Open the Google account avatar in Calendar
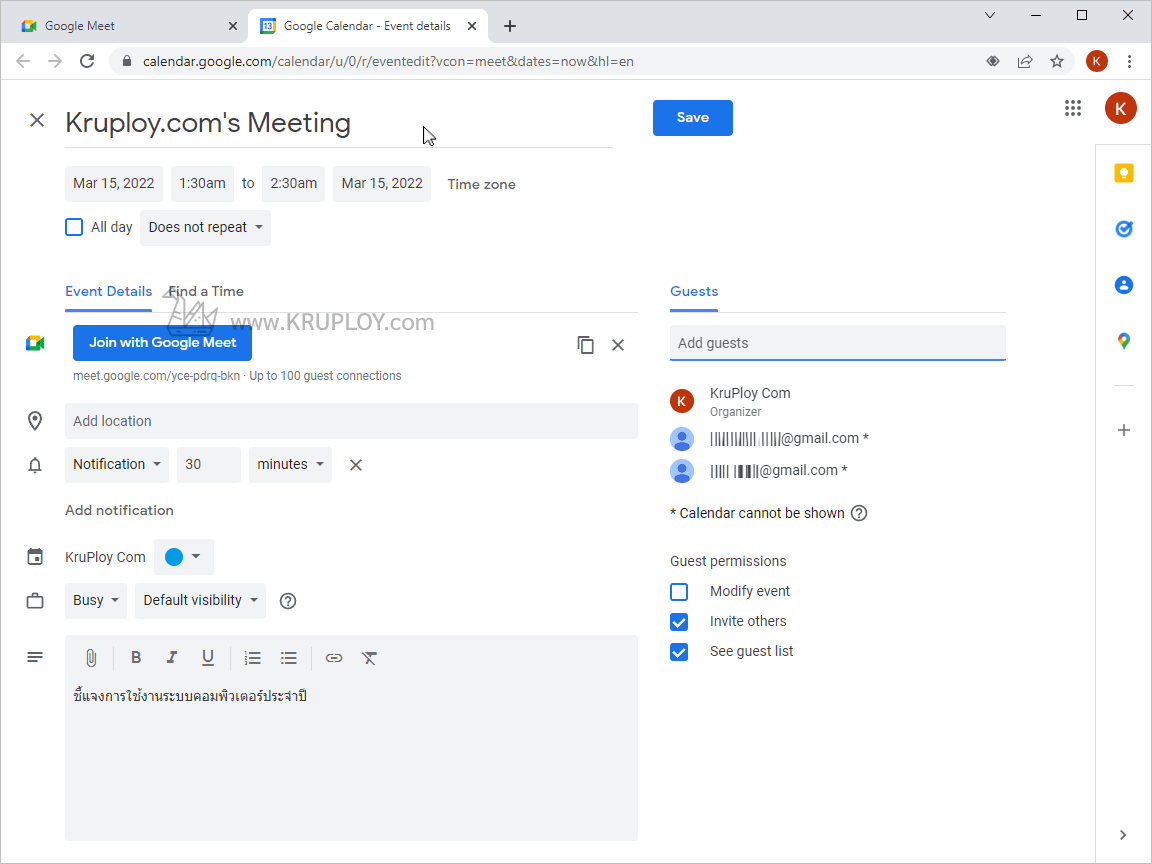Screen dimensions: 1152x864 point(1120,109)
